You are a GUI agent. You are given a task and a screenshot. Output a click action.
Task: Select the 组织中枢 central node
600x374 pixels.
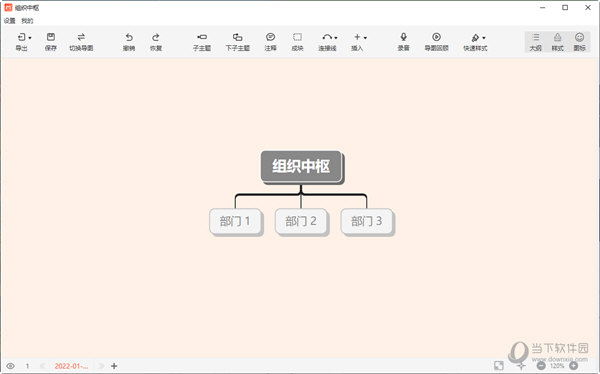click(301, 166)
